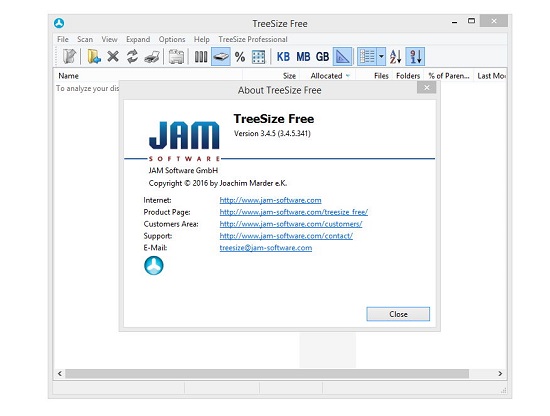Toggle percent display mode
The width and height of the screenshot is (550, 416).
coord(240,56)
